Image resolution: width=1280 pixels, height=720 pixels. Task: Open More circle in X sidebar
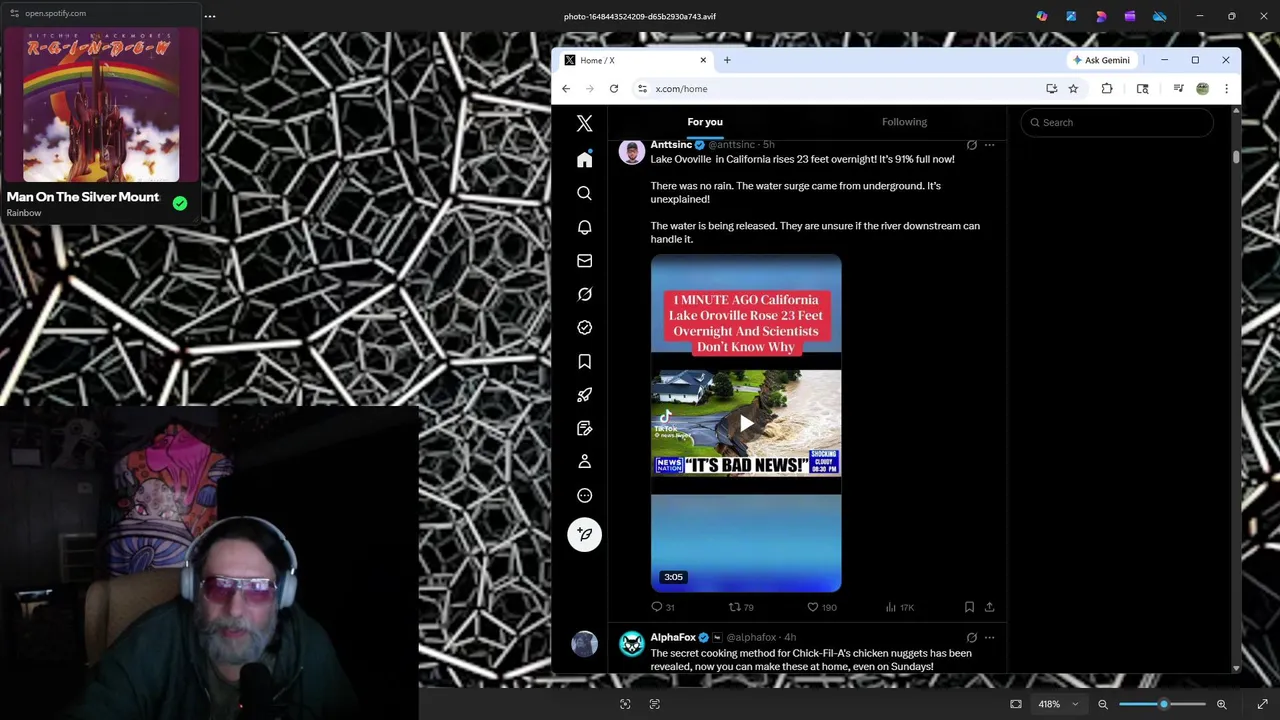[x=584, y=495]
